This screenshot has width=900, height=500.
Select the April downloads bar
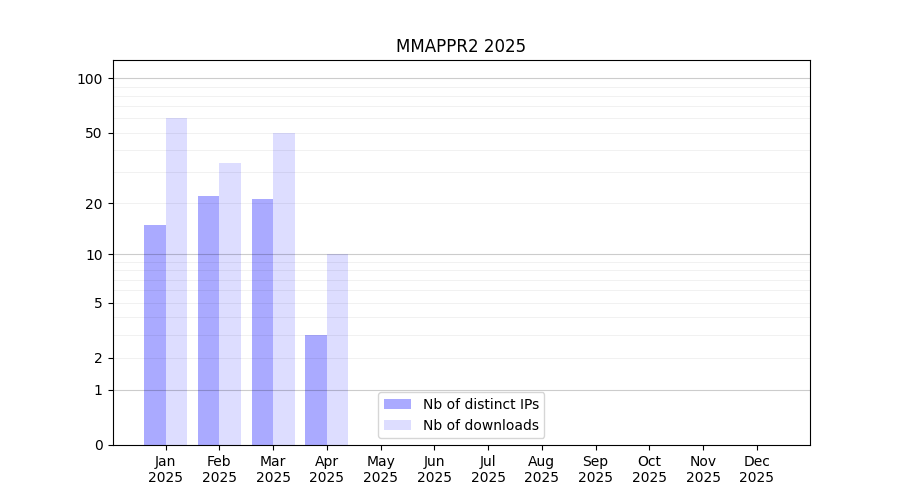(x=337, y=349)
